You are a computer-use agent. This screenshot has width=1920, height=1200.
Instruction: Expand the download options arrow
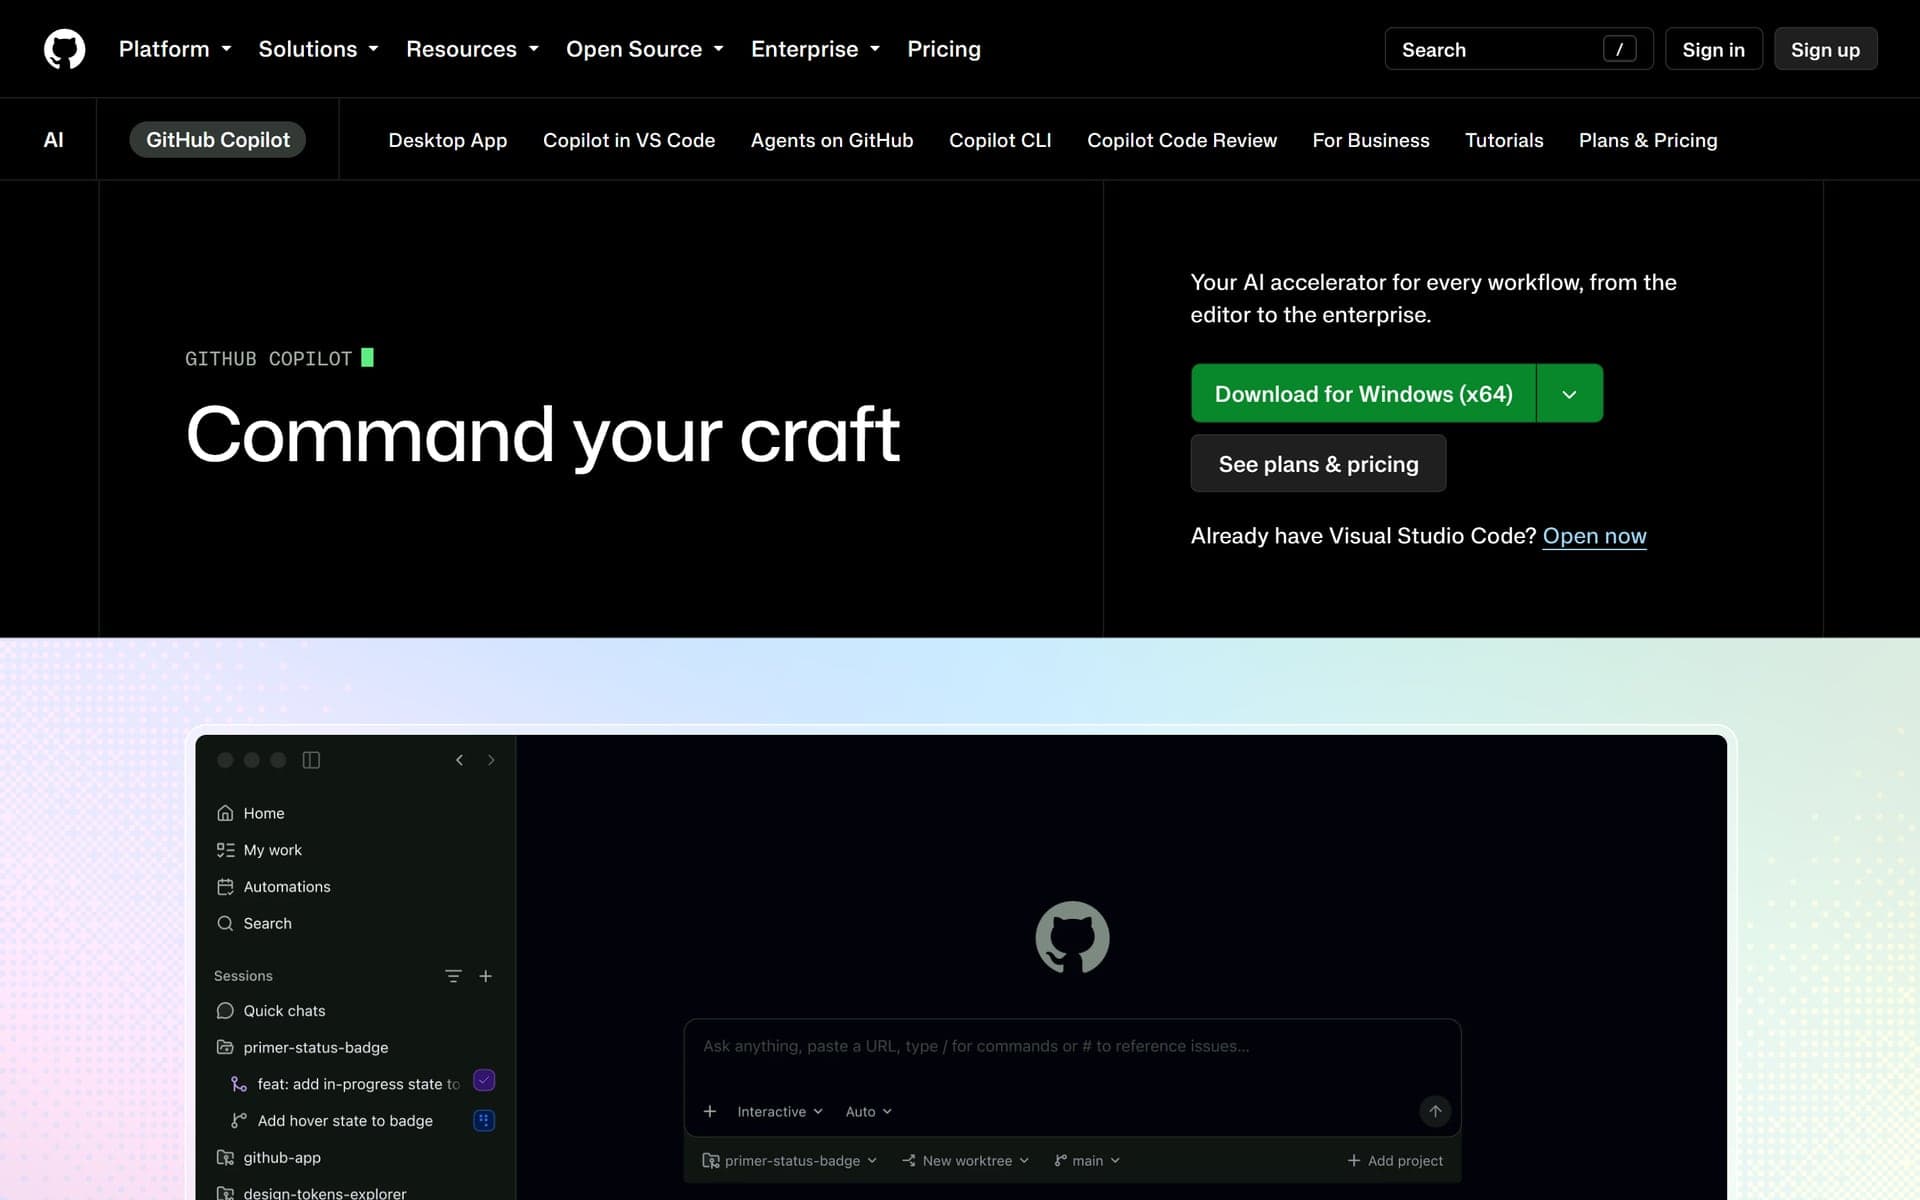click(1569, 394)
